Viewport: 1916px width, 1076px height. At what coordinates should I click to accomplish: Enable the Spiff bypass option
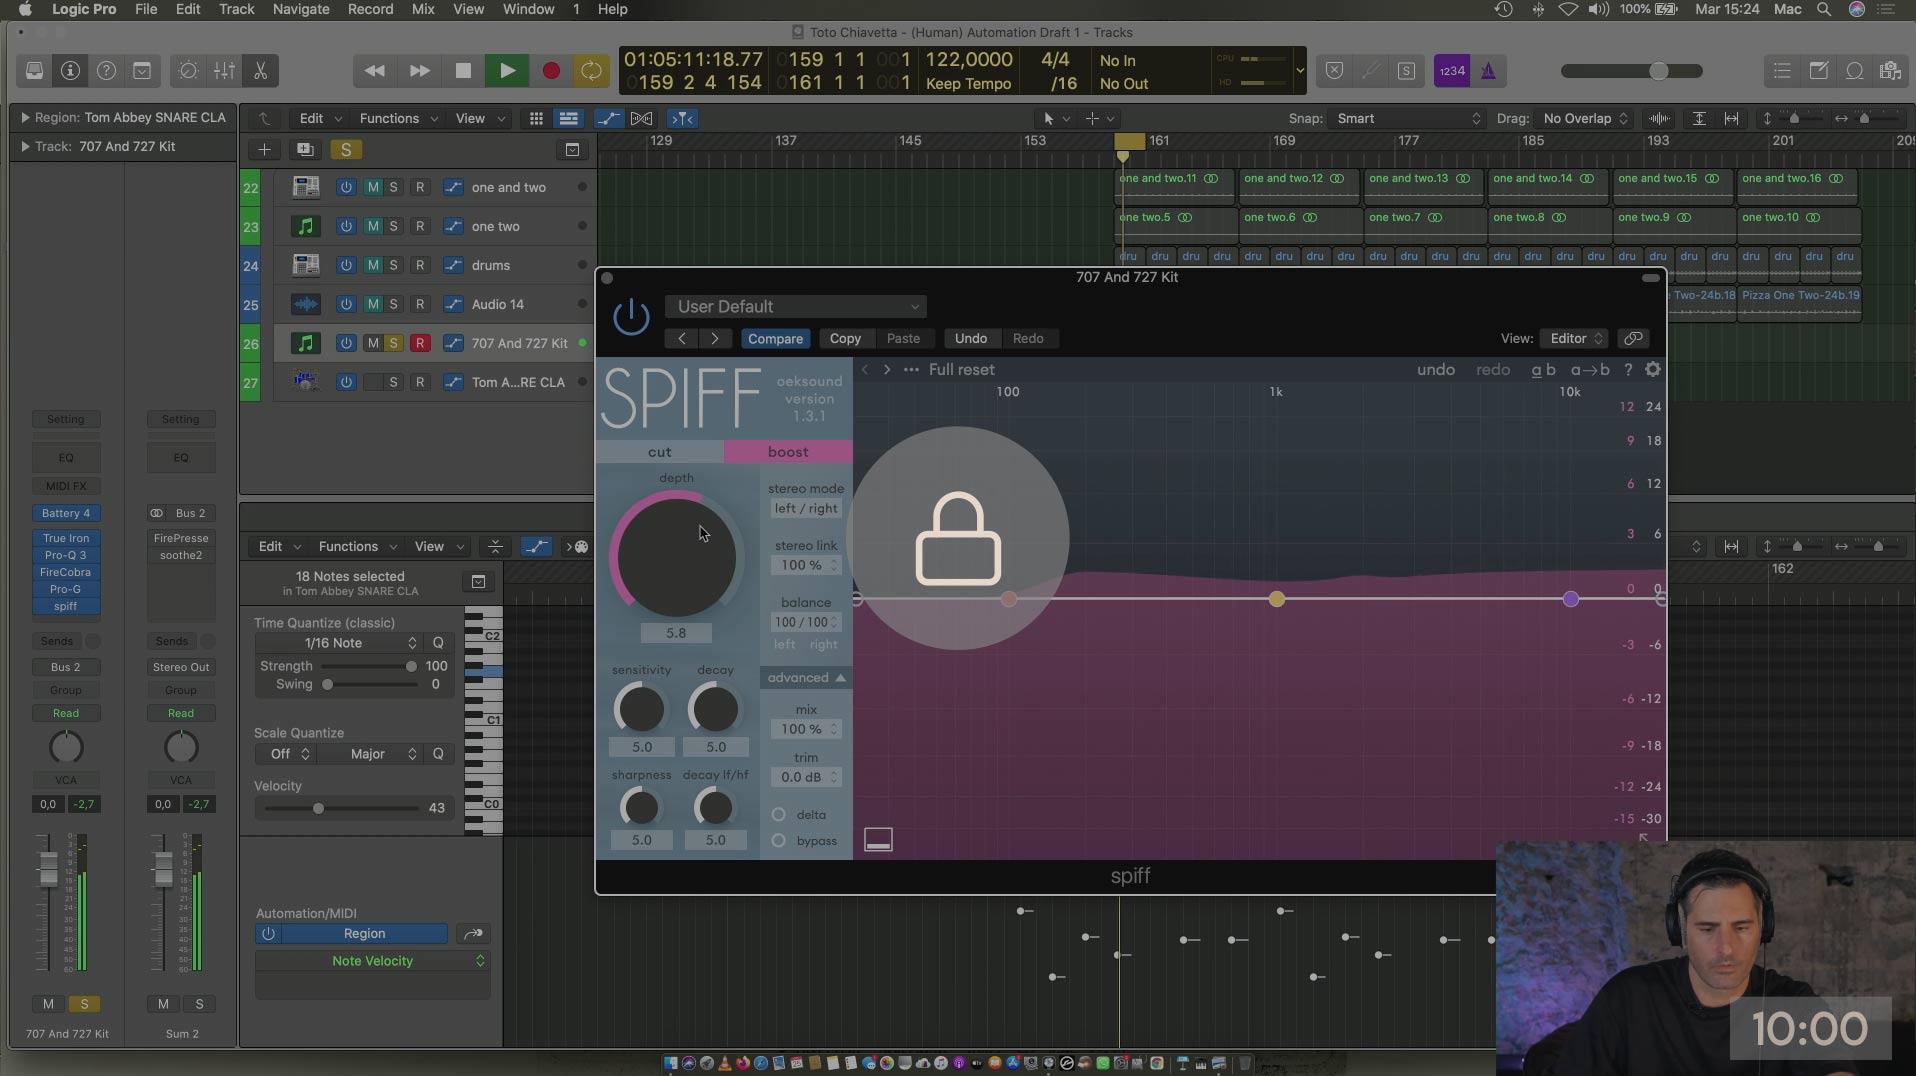tap(779, 840)
